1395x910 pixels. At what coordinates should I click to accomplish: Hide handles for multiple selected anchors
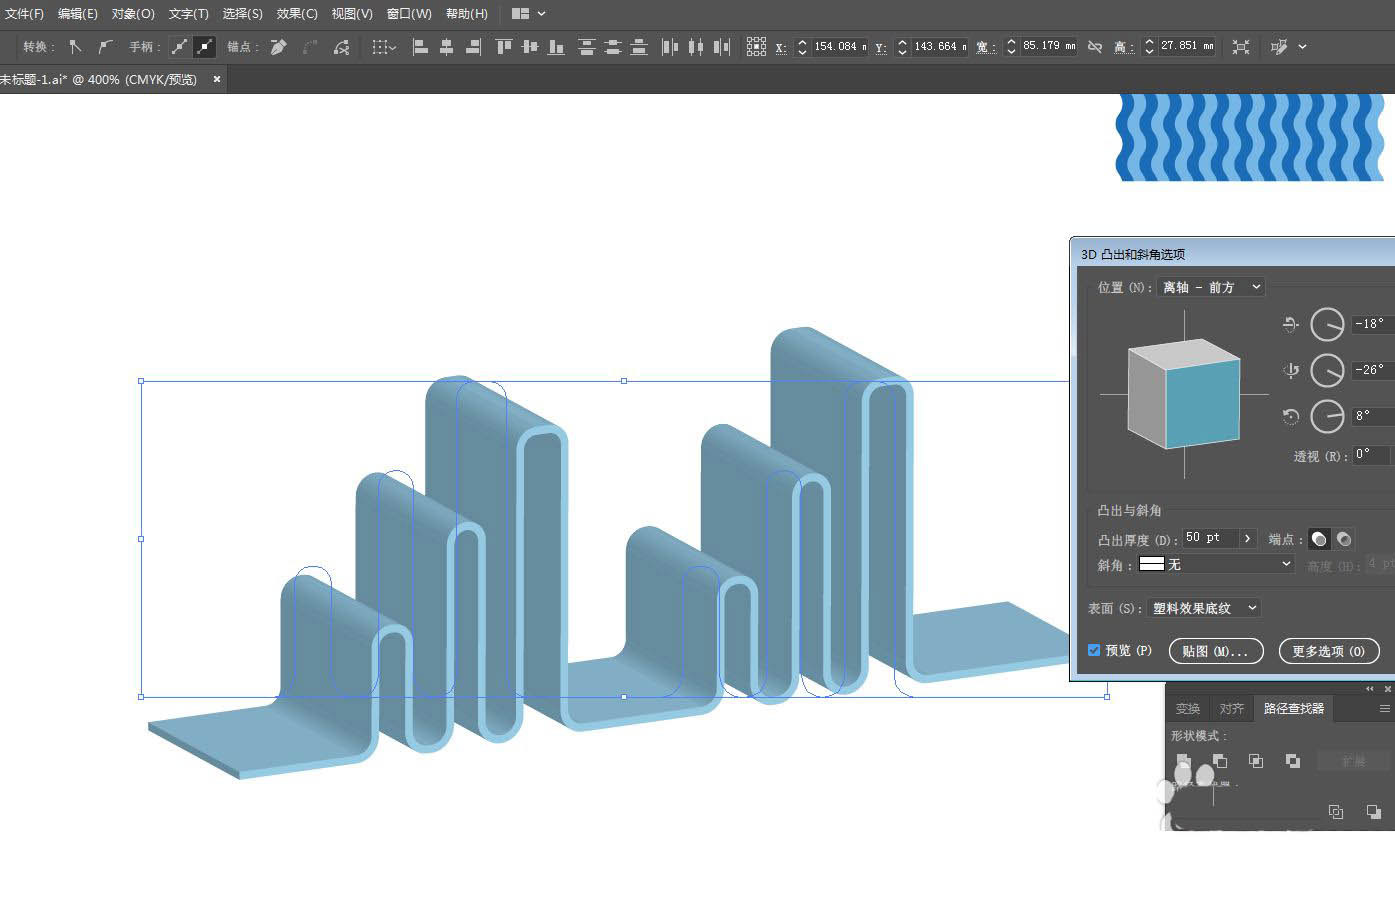pyautogui.click(x=204, y=47)
